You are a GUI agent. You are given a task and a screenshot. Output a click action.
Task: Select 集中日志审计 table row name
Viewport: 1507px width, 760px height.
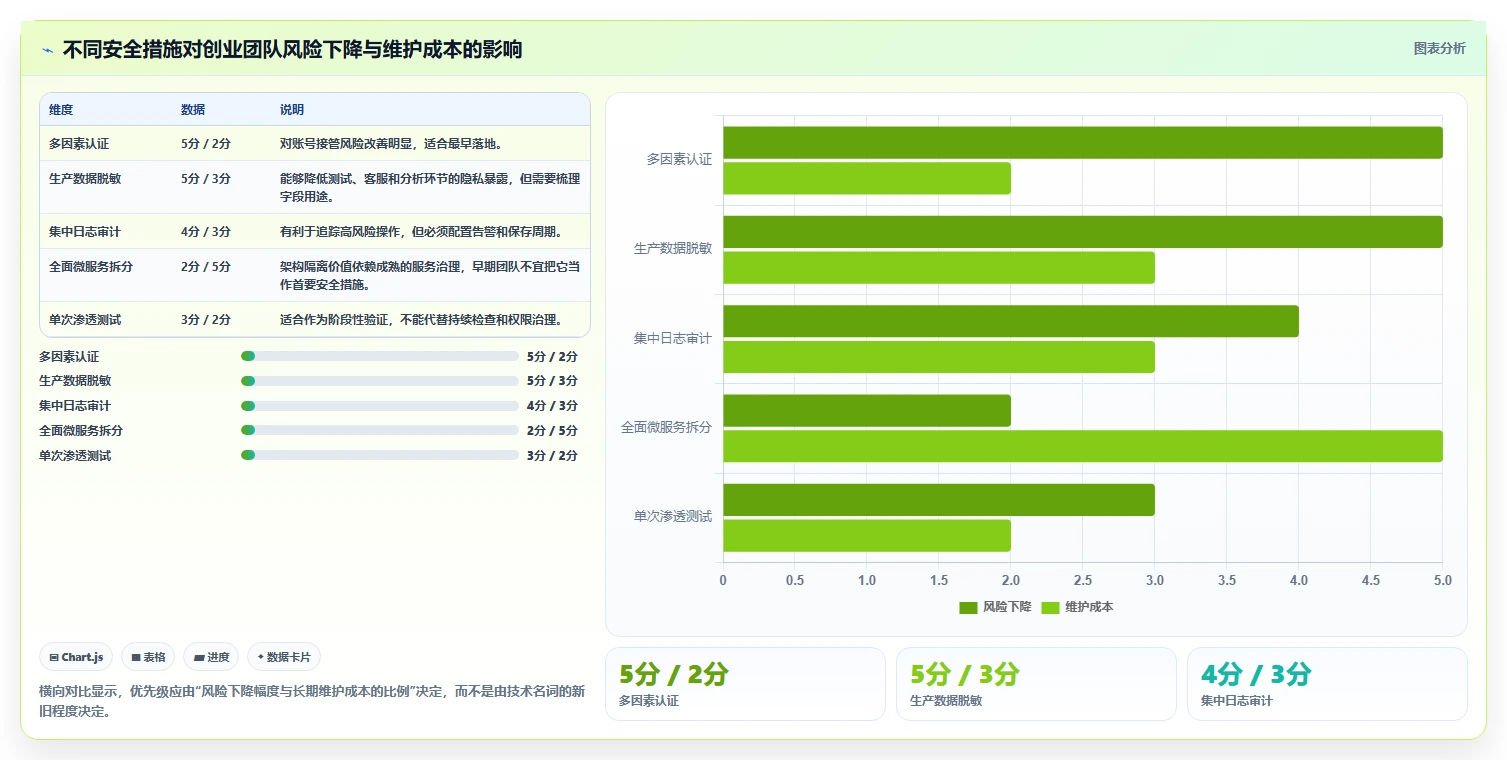(85, 231)
